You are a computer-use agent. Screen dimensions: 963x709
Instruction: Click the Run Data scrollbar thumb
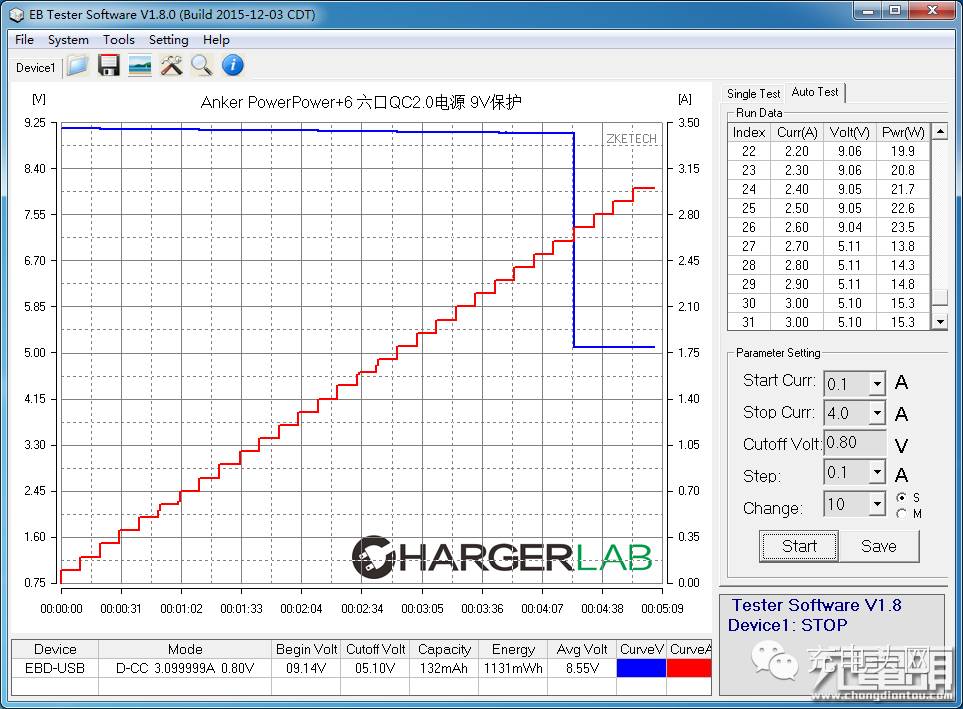point(940,297)
